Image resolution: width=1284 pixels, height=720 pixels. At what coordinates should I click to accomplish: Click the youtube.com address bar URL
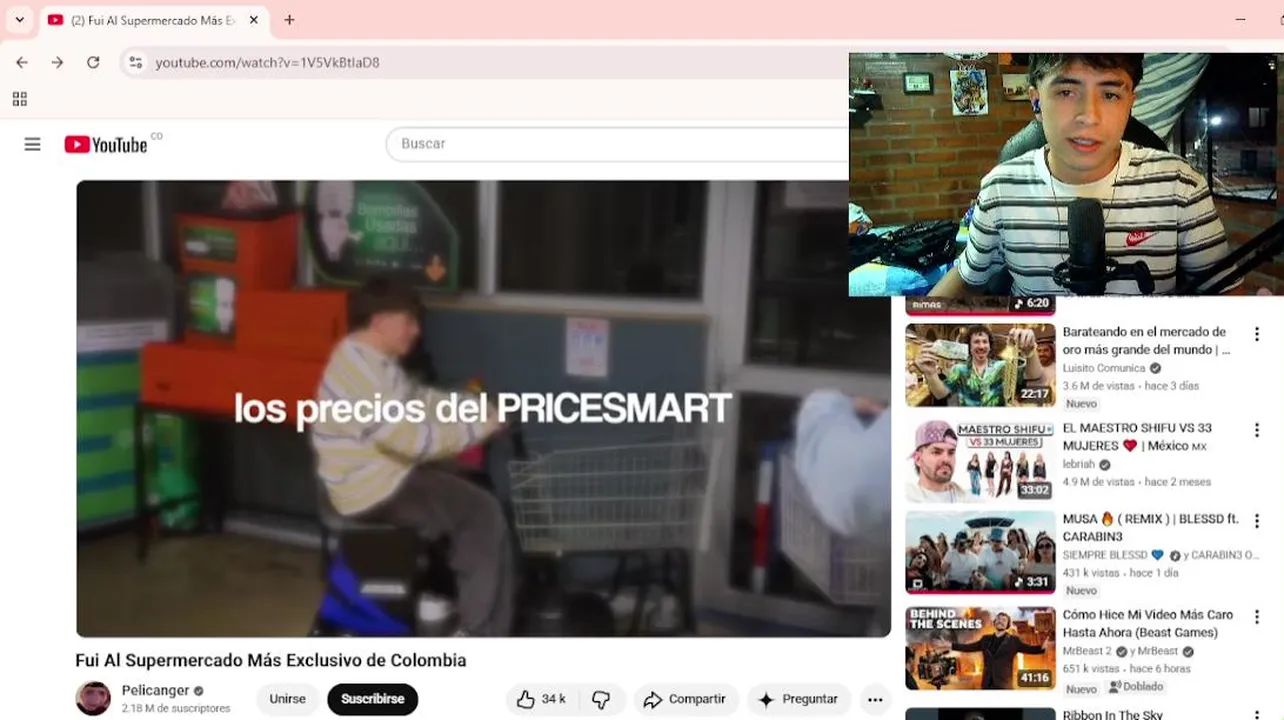point(267,62)
